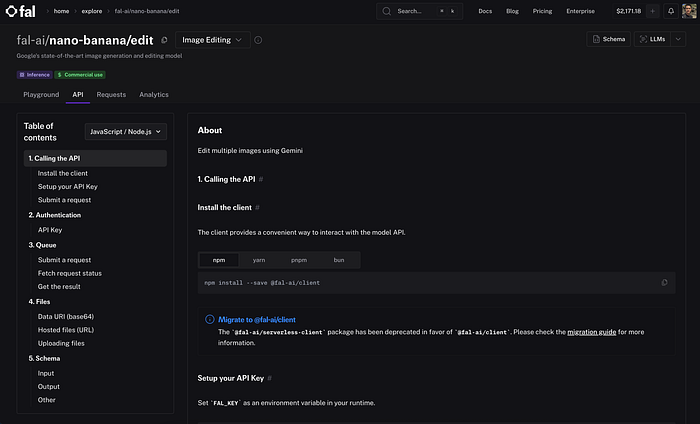Jump to 3. Queue section
700x424 pixels.
pos(42,245)
